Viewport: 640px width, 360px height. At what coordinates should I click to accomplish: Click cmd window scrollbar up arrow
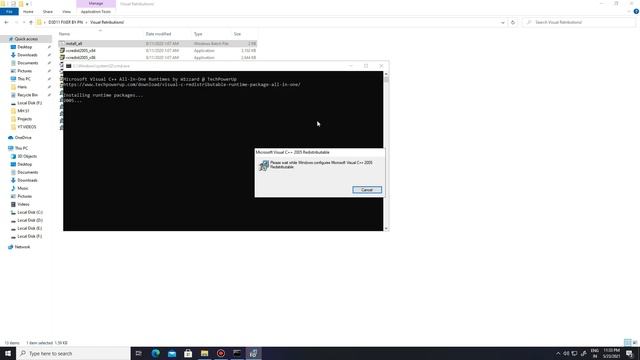pyautogui.click(x=386, y=74)
